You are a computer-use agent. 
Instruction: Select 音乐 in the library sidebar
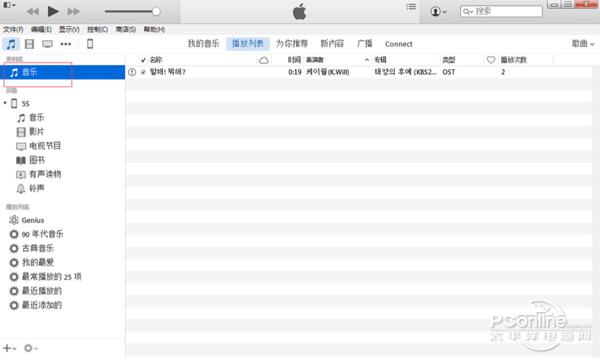(63, 72)
